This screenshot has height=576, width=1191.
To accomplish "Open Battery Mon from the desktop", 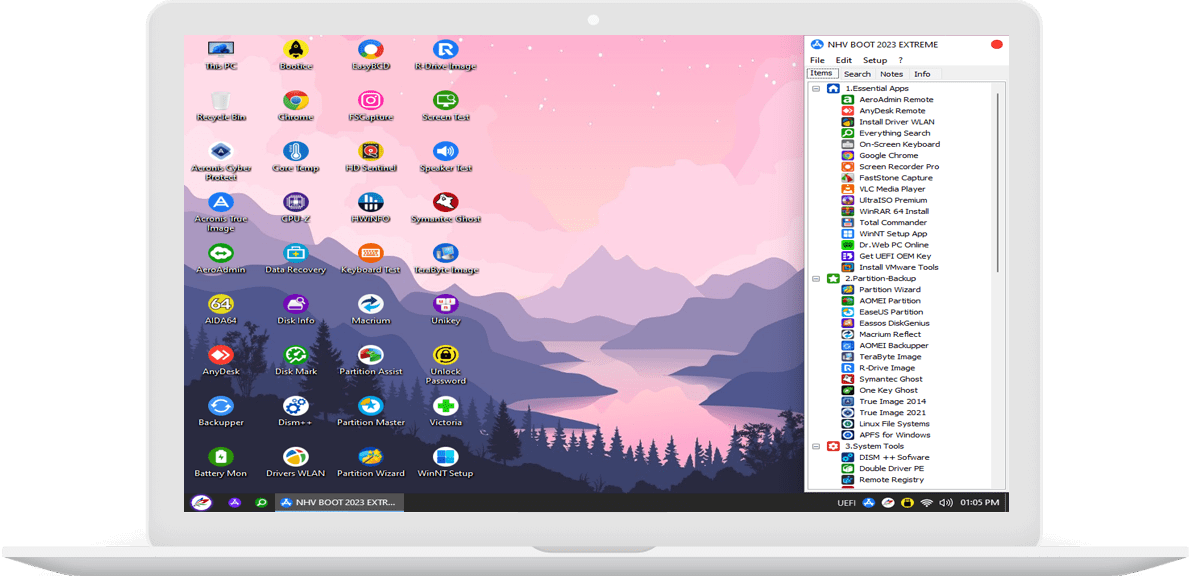I will click(221, 462).
